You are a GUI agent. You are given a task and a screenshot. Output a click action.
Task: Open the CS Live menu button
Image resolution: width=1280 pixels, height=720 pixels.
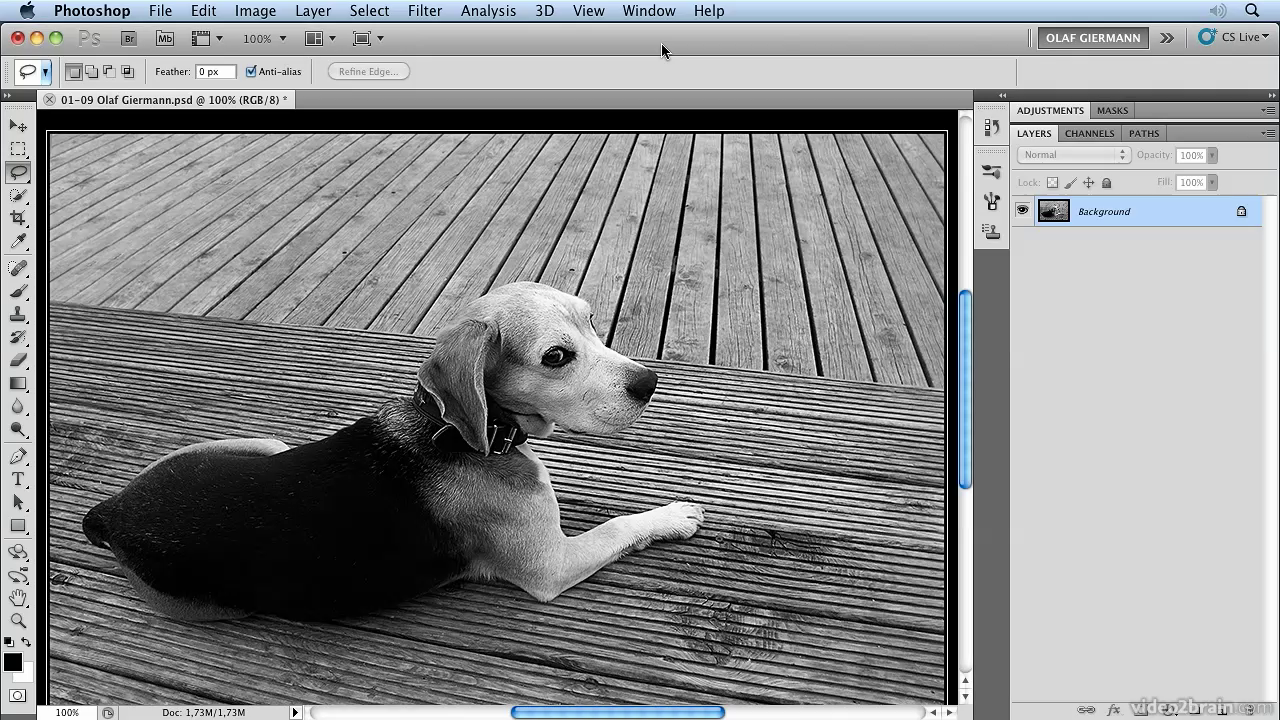pyautogui.click(x=1234, y=38)
